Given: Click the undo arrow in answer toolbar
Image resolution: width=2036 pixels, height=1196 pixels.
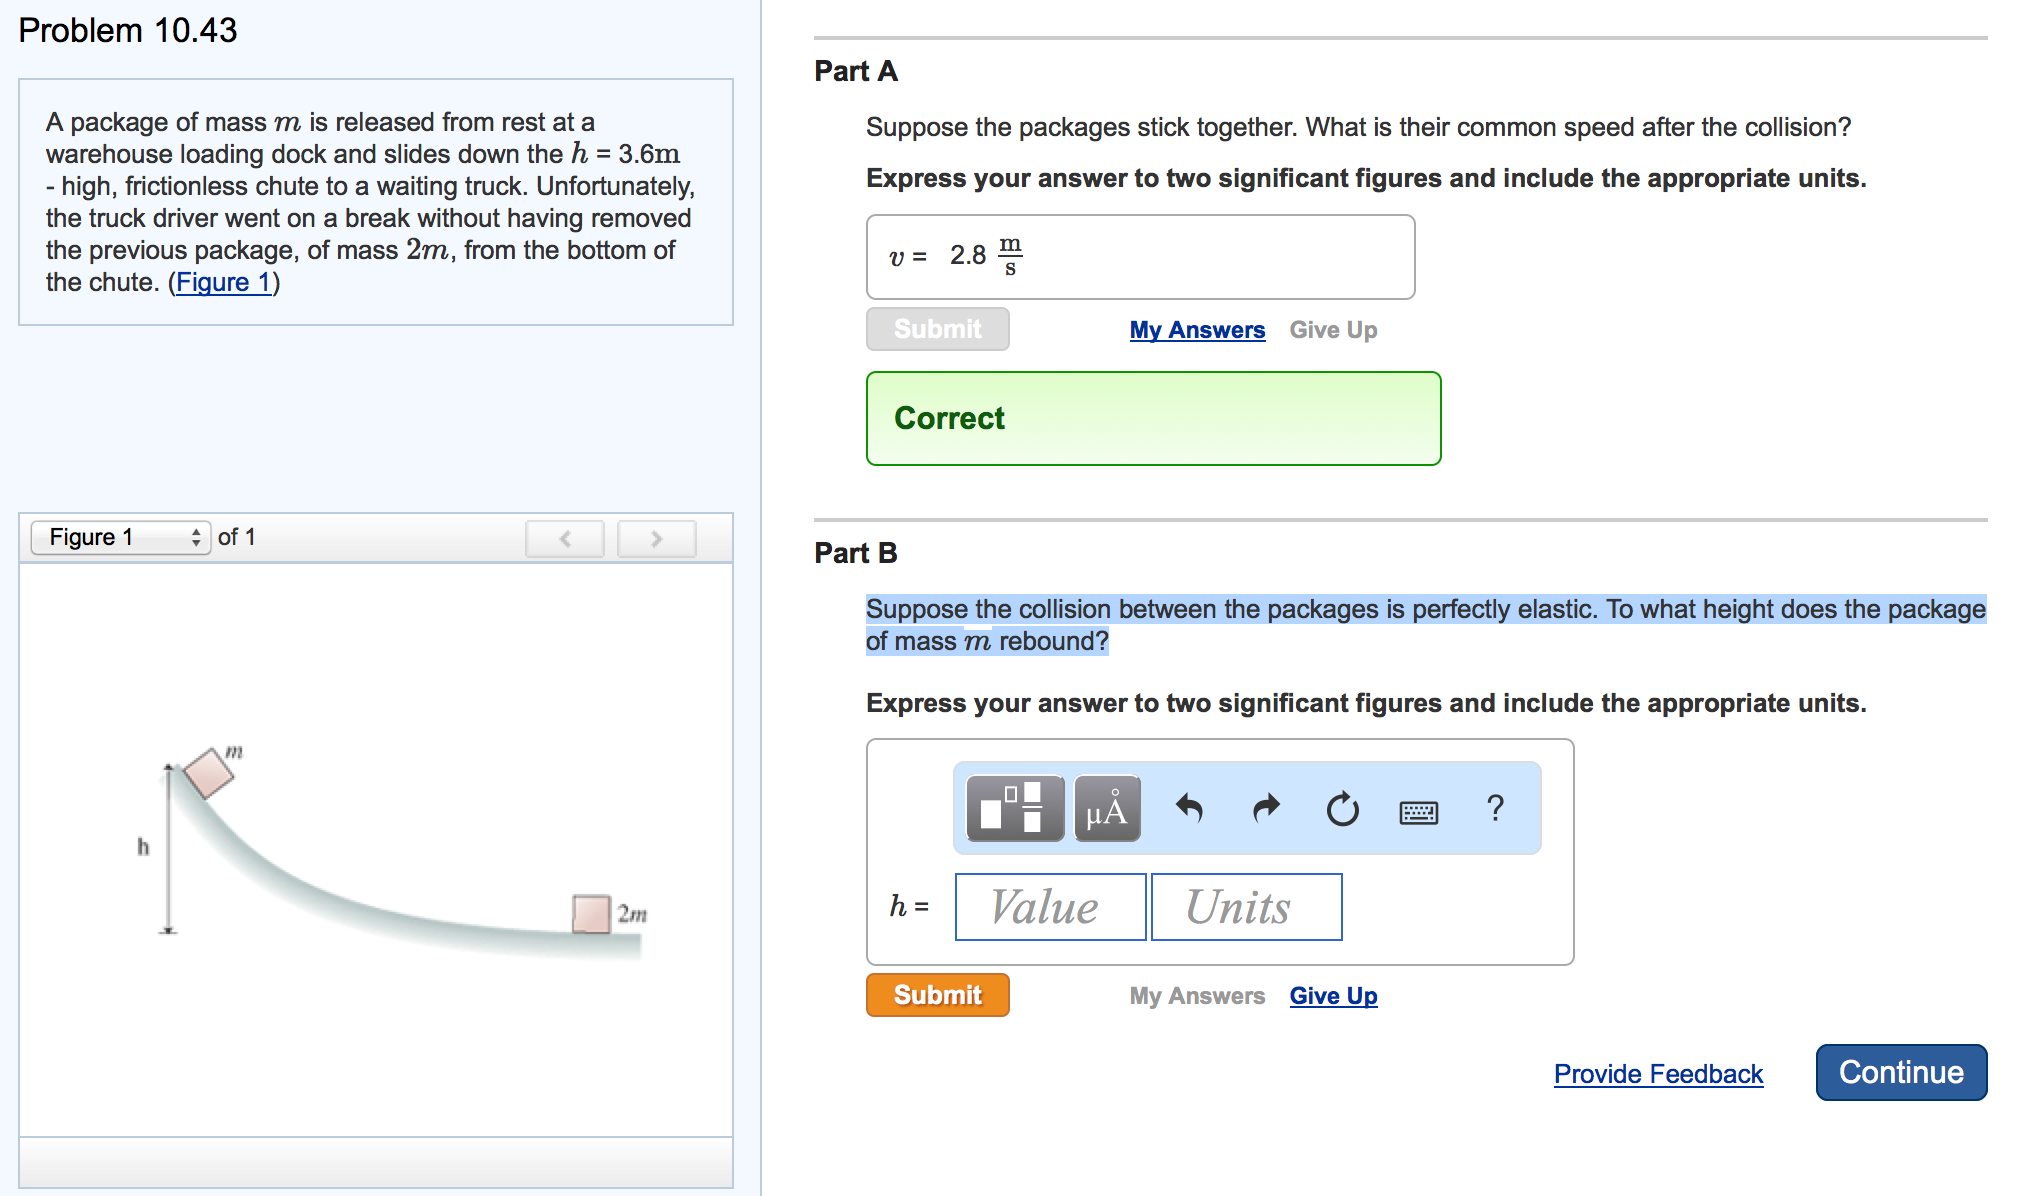Looking at the screenshot, I should click(x=1189, y=808).
